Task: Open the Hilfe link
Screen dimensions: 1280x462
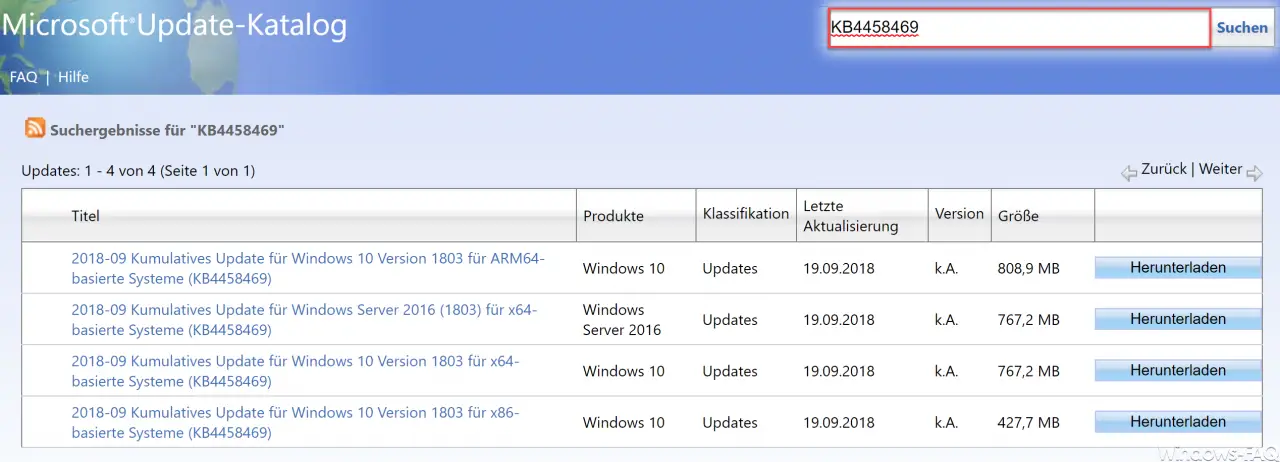Action: [x=73, y=77]
